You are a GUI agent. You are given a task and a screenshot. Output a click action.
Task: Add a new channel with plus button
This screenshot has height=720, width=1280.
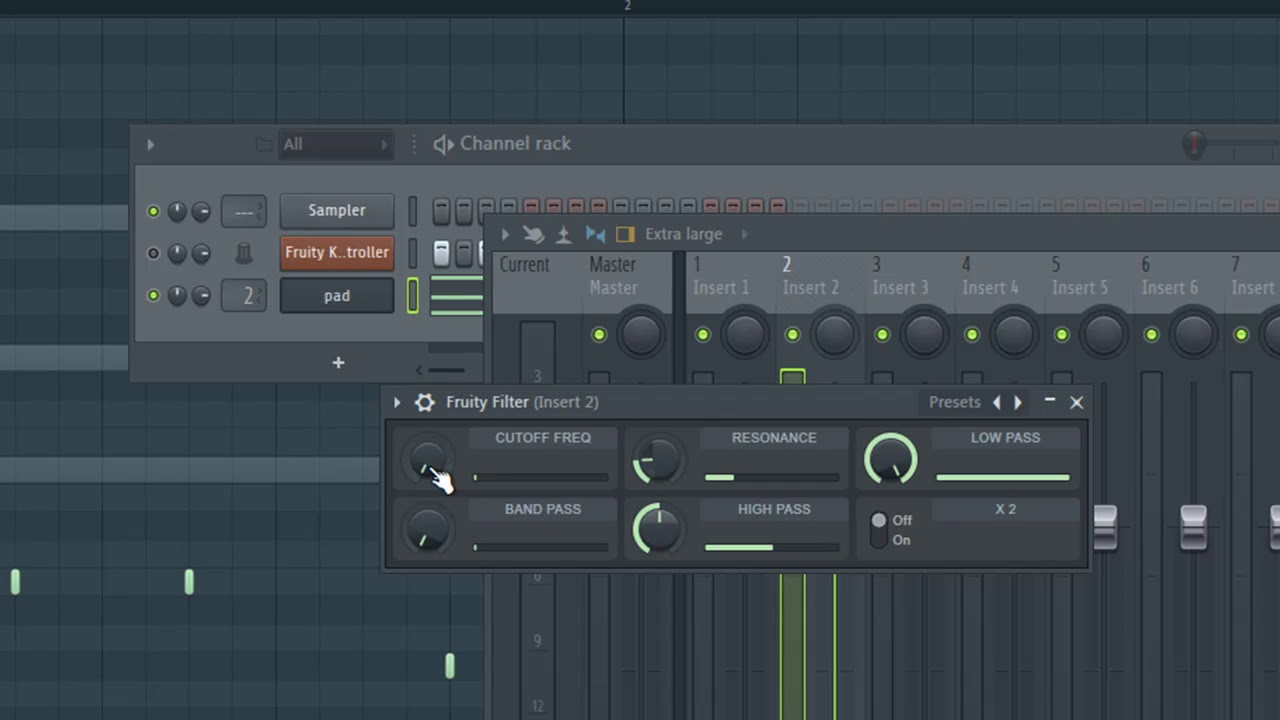pos(338,362)
